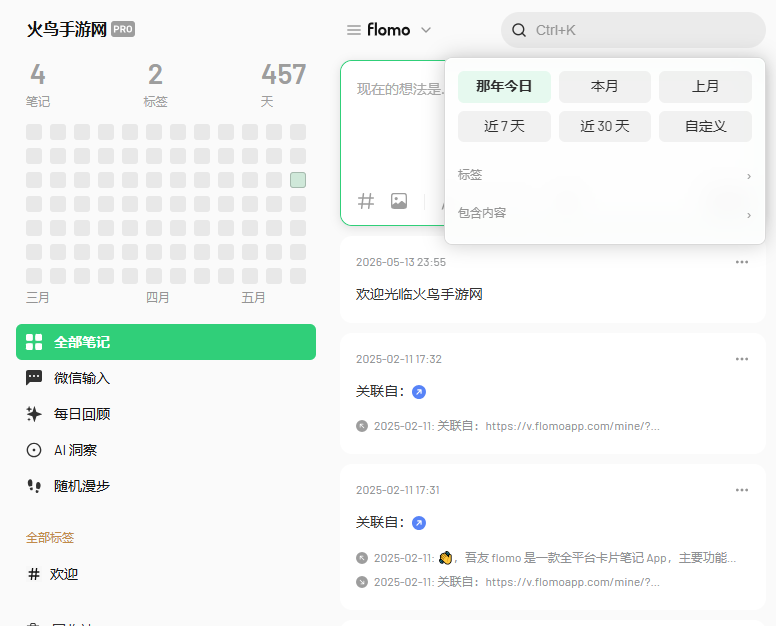Click the 随机漫步 footprints icon

click(34, 486)
